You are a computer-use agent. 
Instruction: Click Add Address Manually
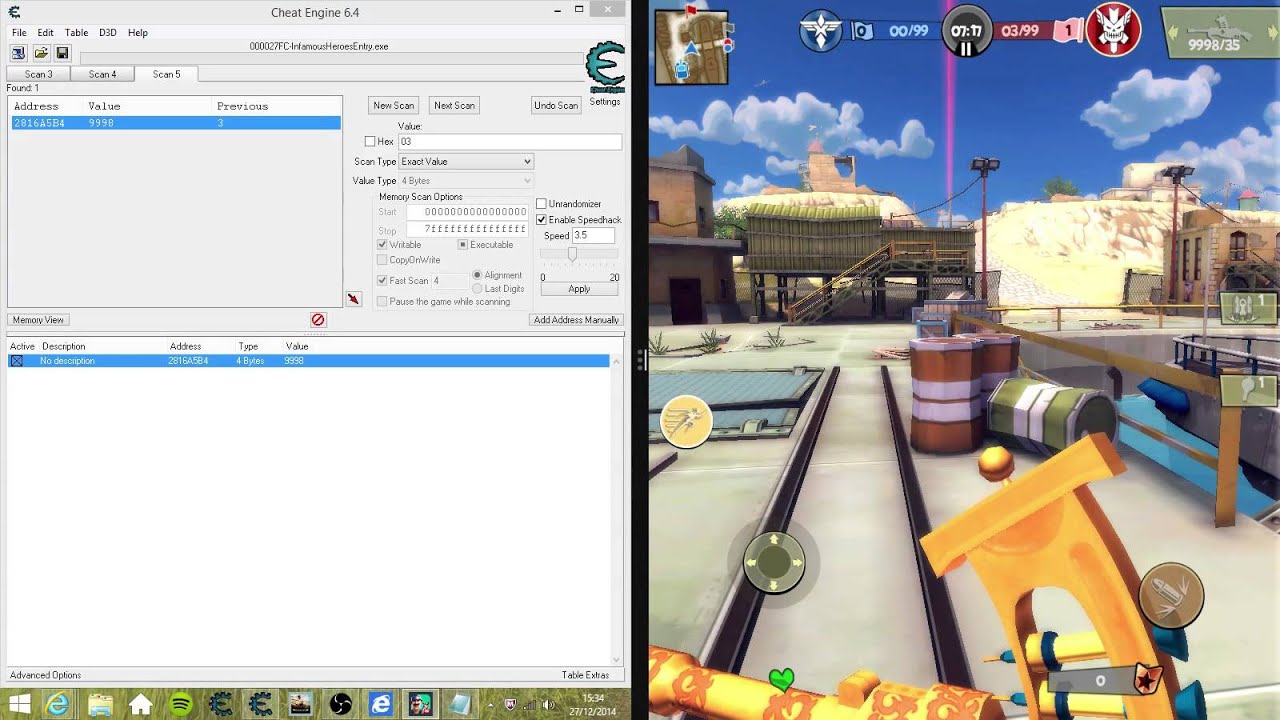(x=576, y=320)
